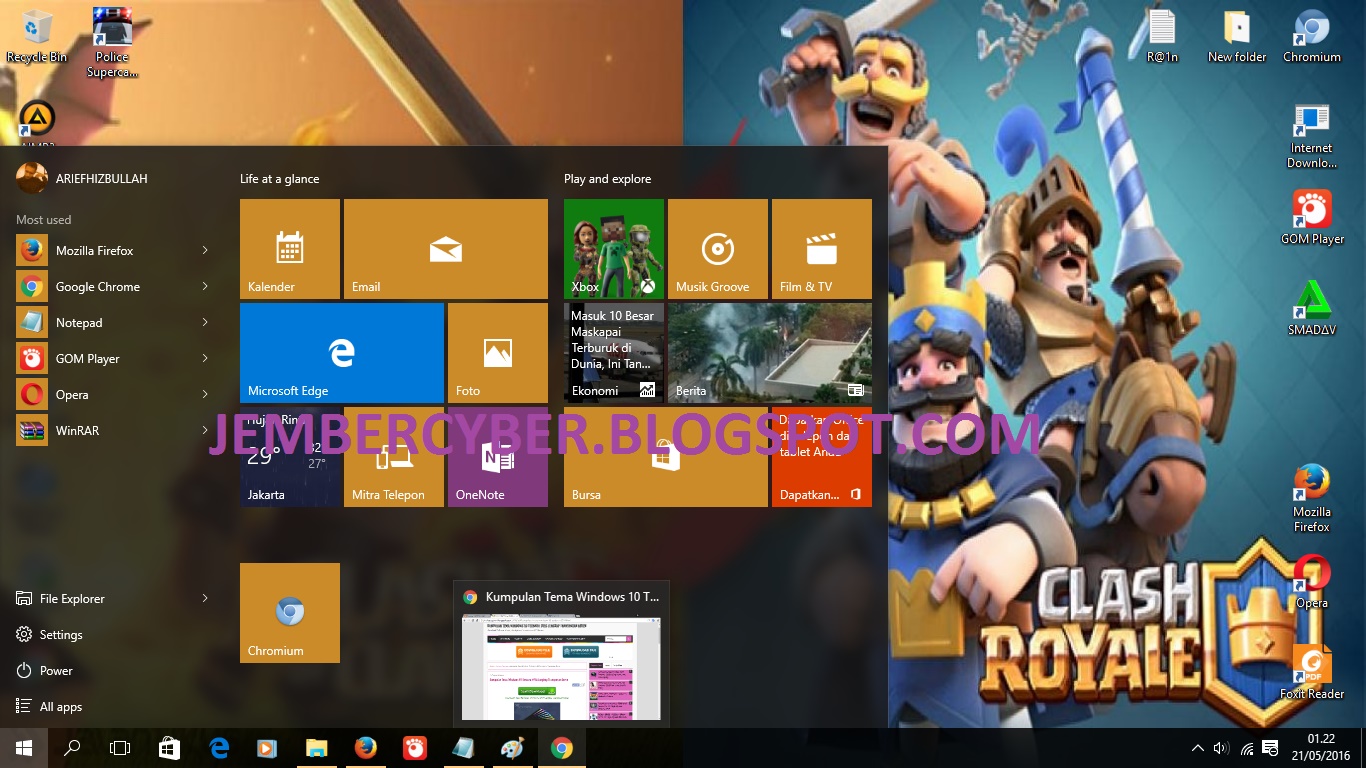This screenshot has height=768, width=1366.
Task: Launch the Microsoft Edge tile
Action: (342, 353)
